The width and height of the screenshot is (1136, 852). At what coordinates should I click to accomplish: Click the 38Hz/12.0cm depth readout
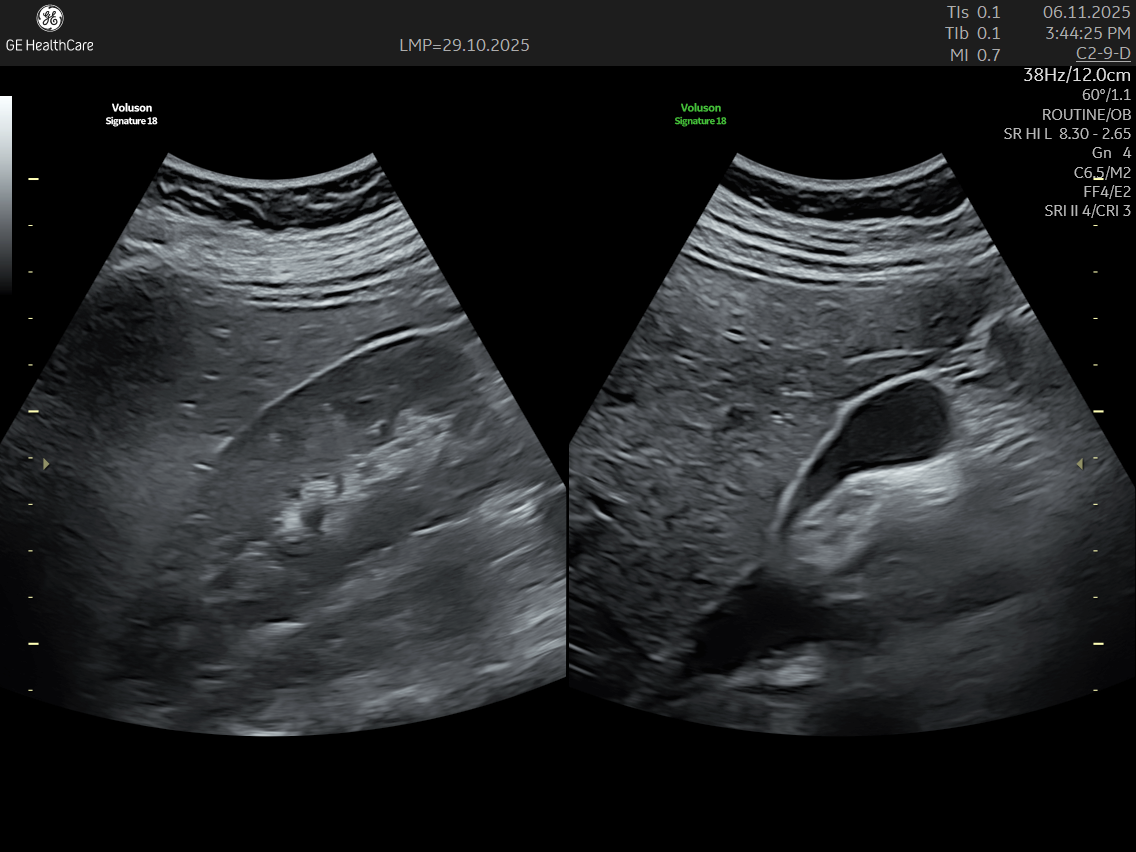[1077, 75]
